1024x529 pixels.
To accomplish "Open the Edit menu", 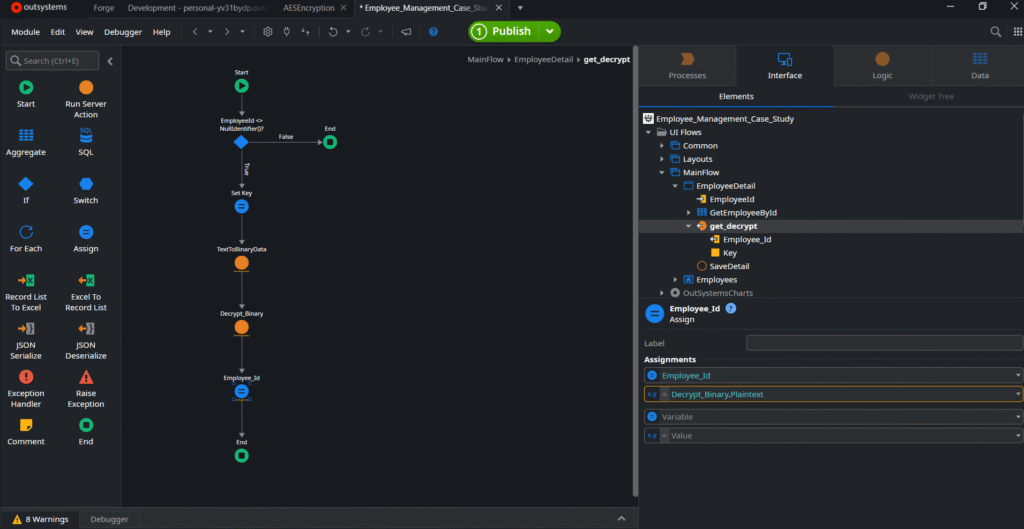I will click(x=58, y=32).
